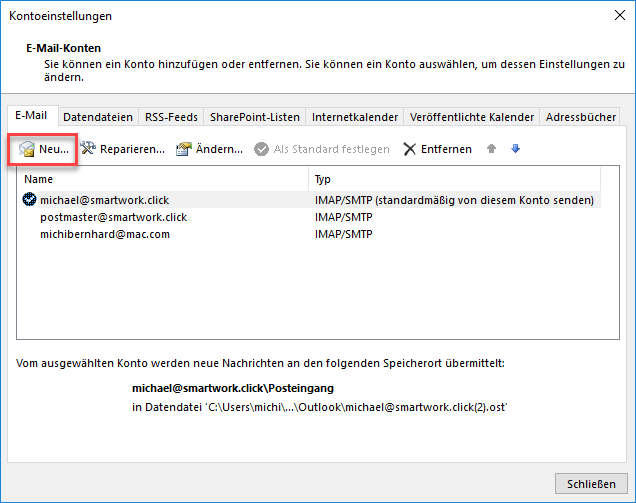Go to the Internetkalender tab
The image size is (636, 503).
point(355,117)
